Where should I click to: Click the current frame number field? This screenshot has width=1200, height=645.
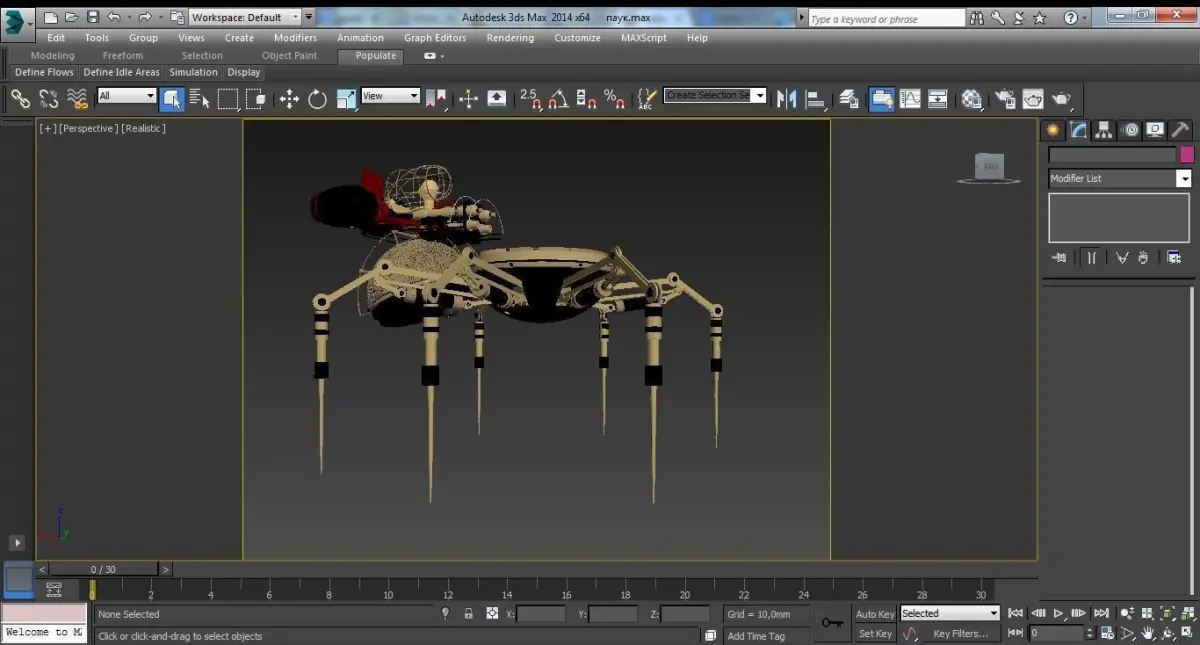point(1058,633)
